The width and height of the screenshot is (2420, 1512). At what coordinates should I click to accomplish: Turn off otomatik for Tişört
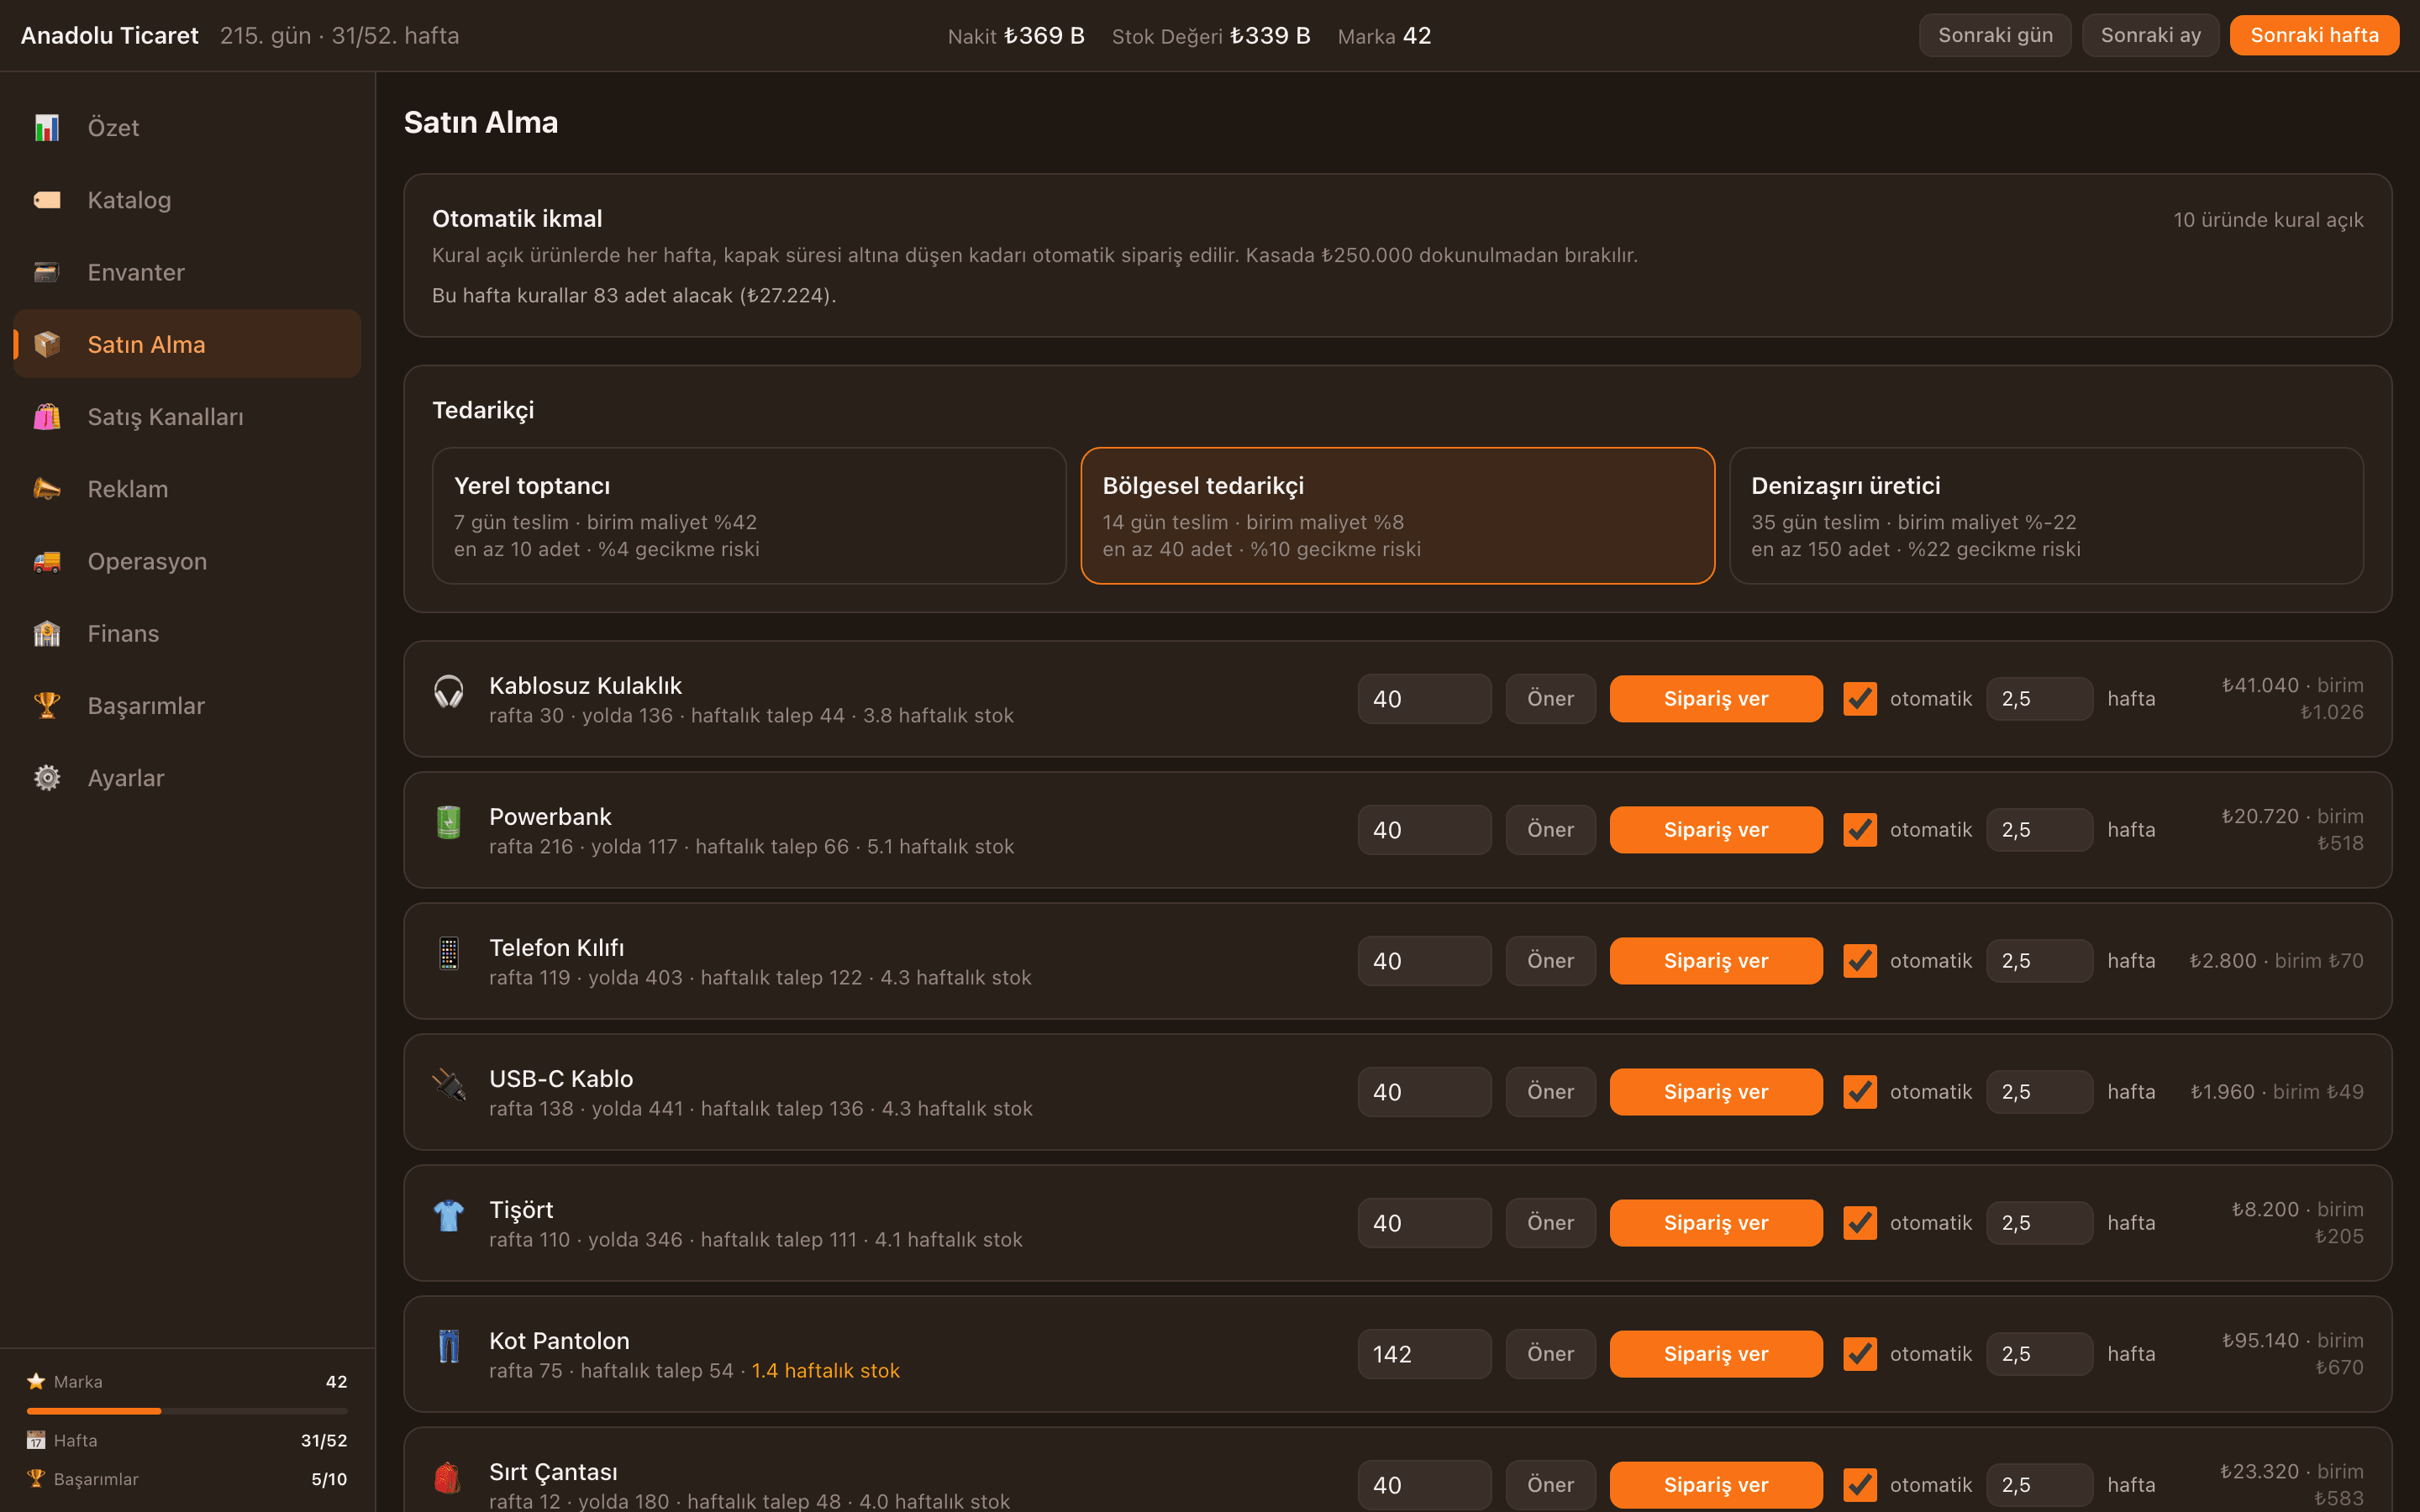[x=1860, y=1223]
